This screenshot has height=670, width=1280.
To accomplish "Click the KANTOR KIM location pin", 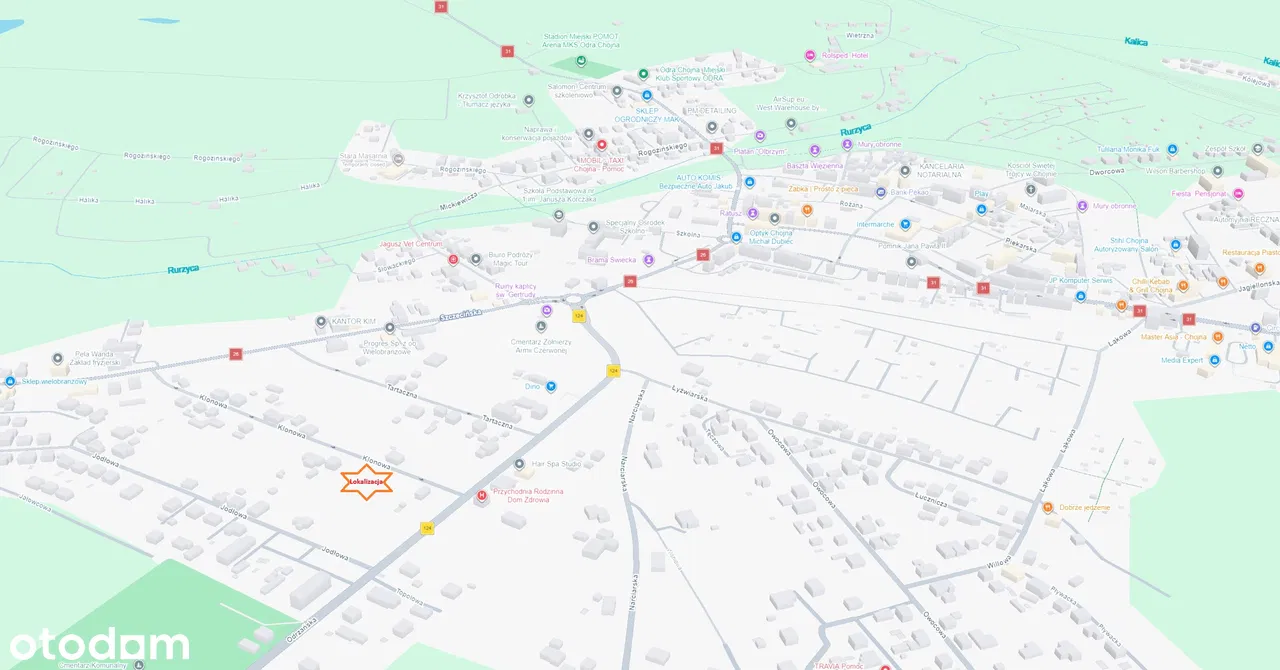I will pos(321,322).
